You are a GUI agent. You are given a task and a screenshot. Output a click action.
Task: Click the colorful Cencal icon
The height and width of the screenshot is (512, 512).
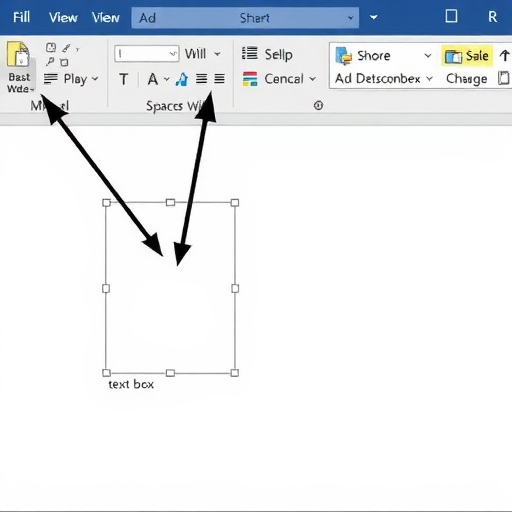click(x=250, y=79)
